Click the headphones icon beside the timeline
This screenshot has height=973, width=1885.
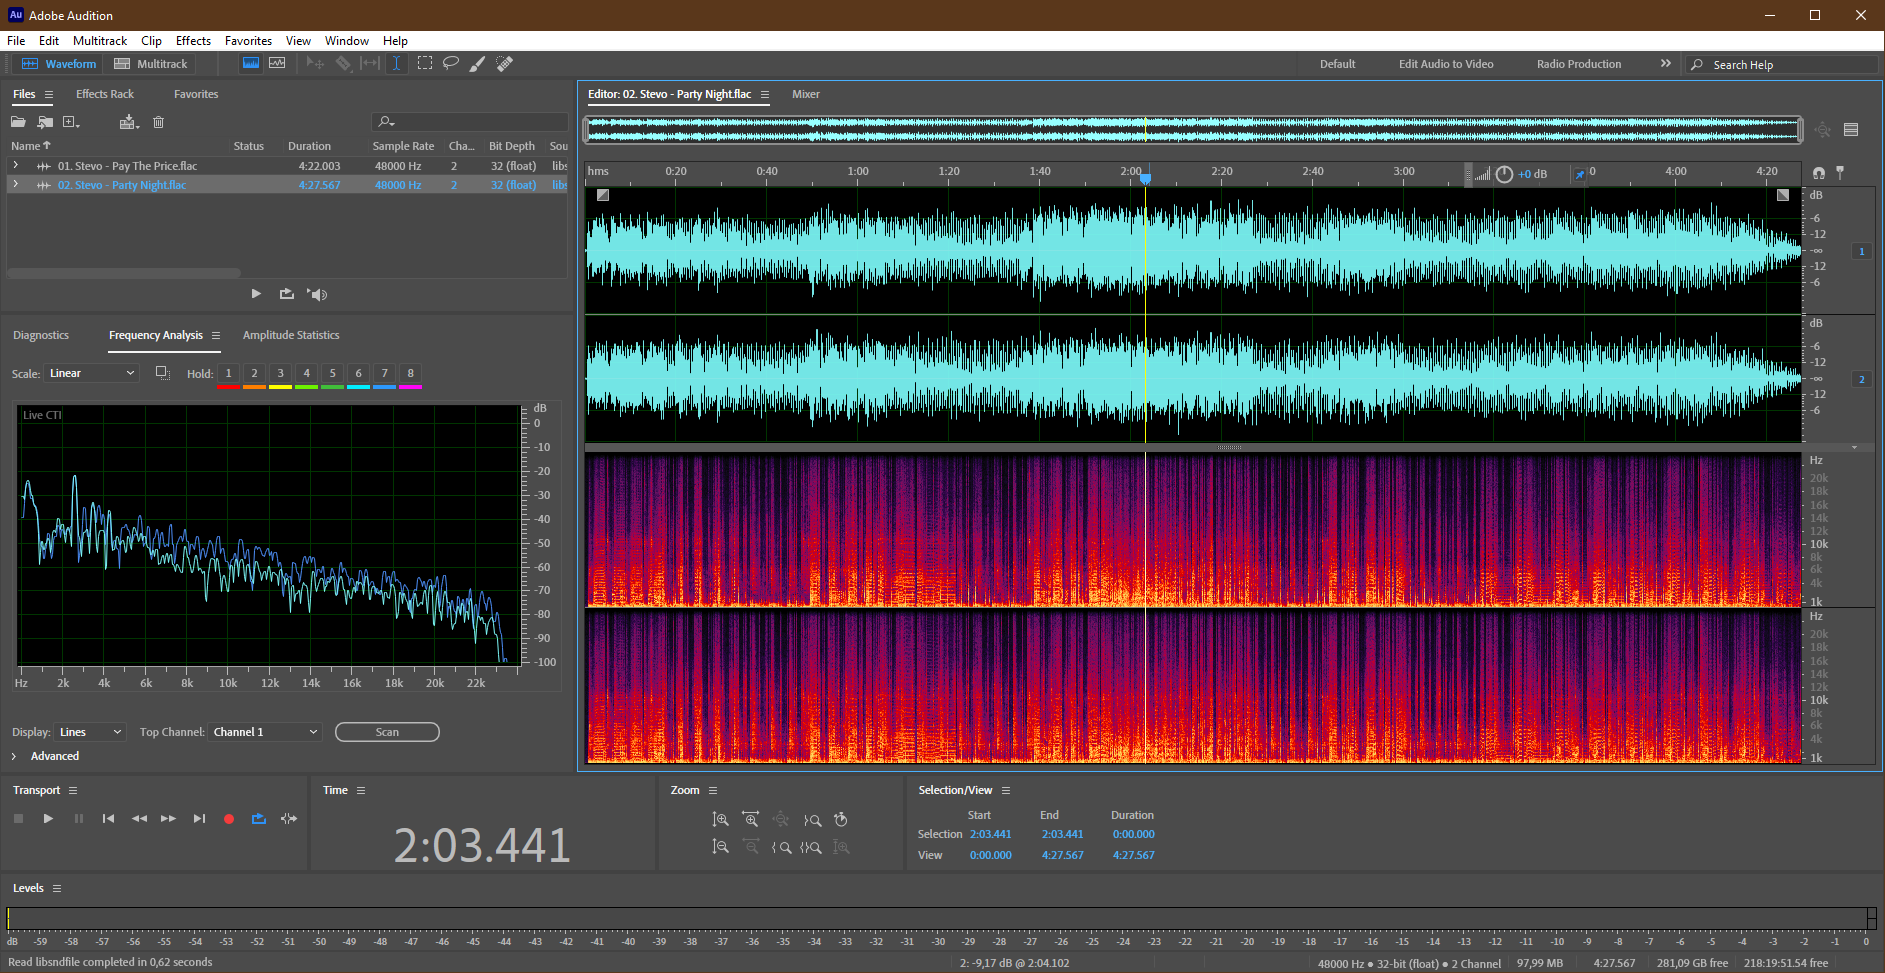[1818, 173]
